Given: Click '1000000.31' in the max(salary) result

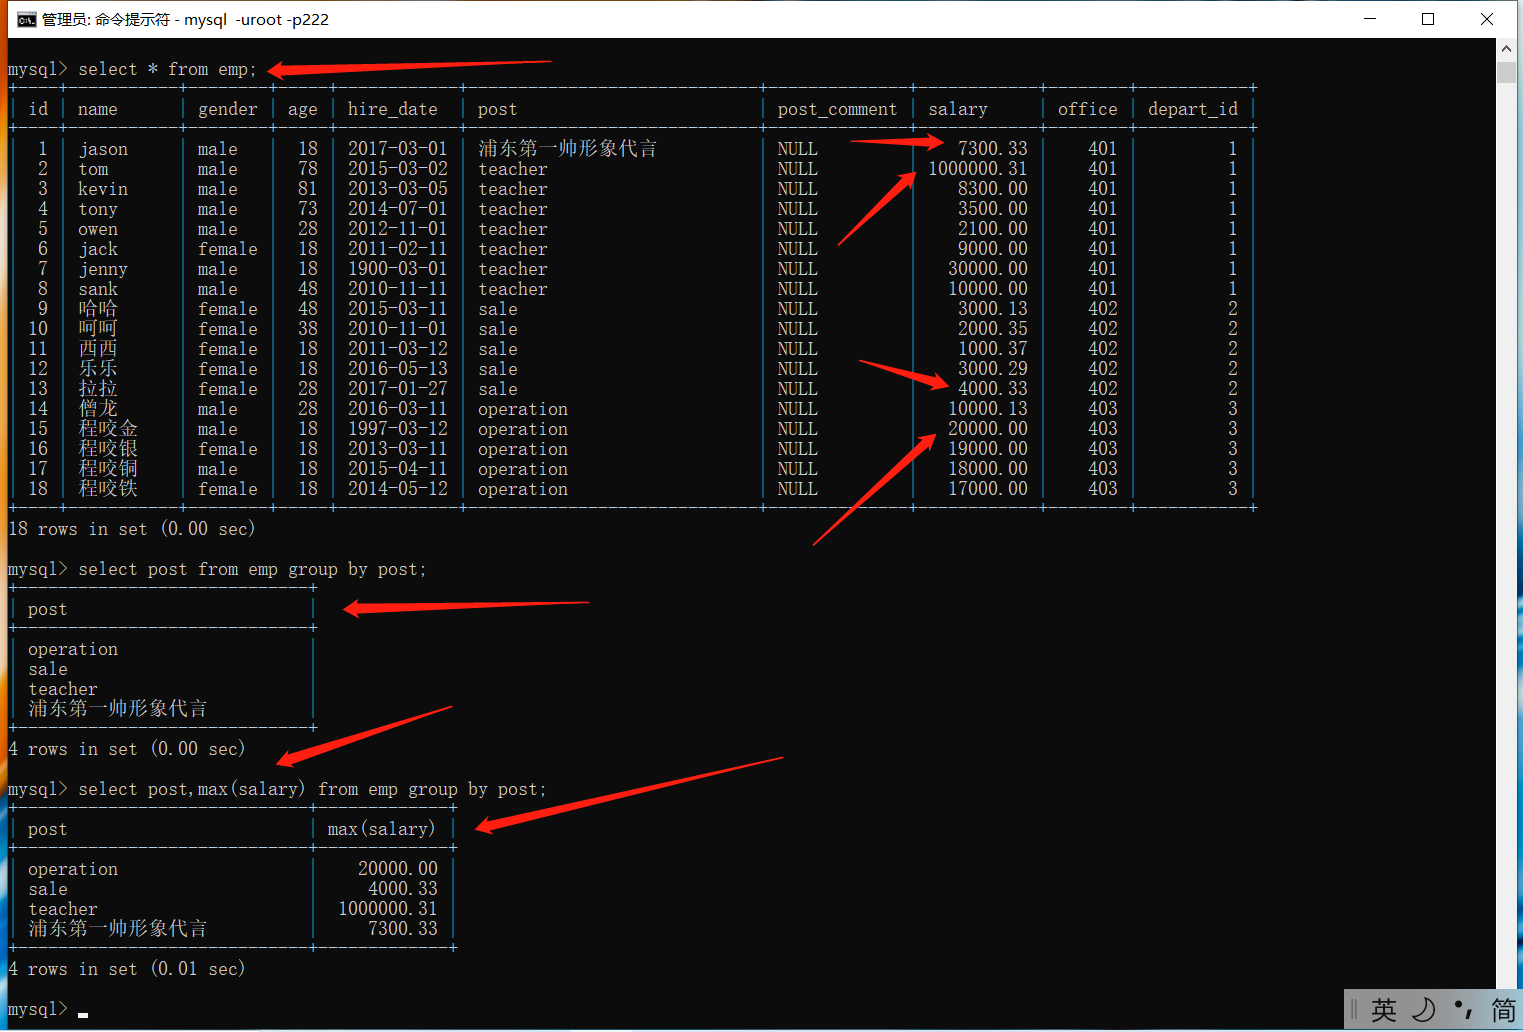Looking at the screenshot, I should 388,909.
